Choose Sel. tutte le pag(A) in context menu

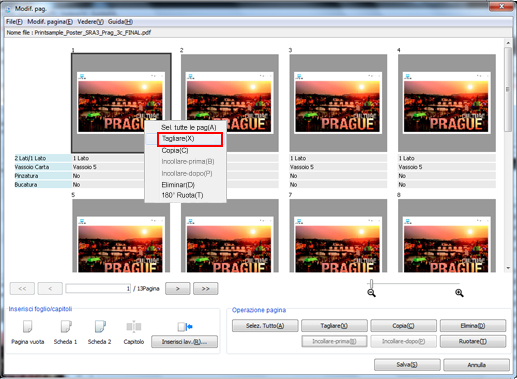coord(189,127)
